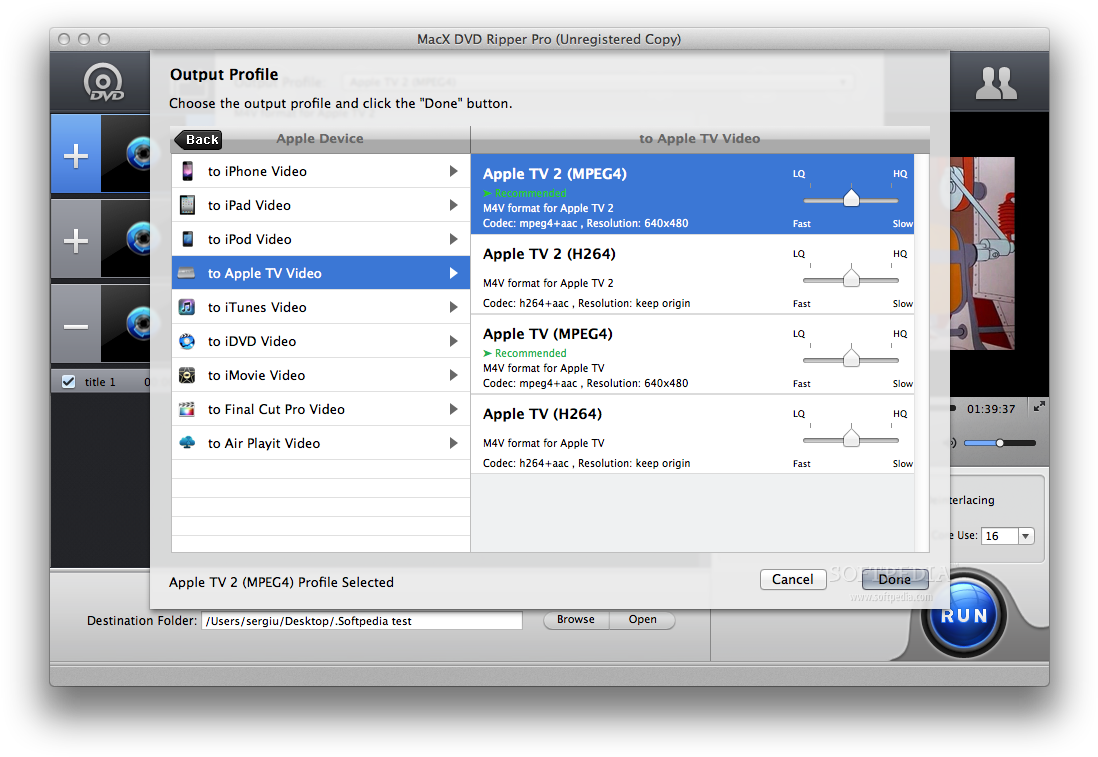
Task: Select to iPhone Video category
Action: pos(321,171)
